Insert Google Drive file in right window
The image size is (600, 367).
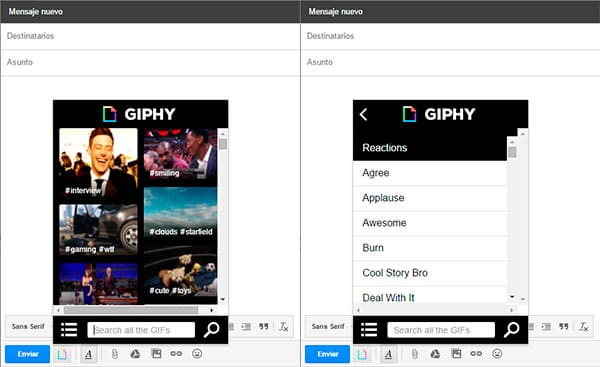pyautogui.click(x=435, y=354)
